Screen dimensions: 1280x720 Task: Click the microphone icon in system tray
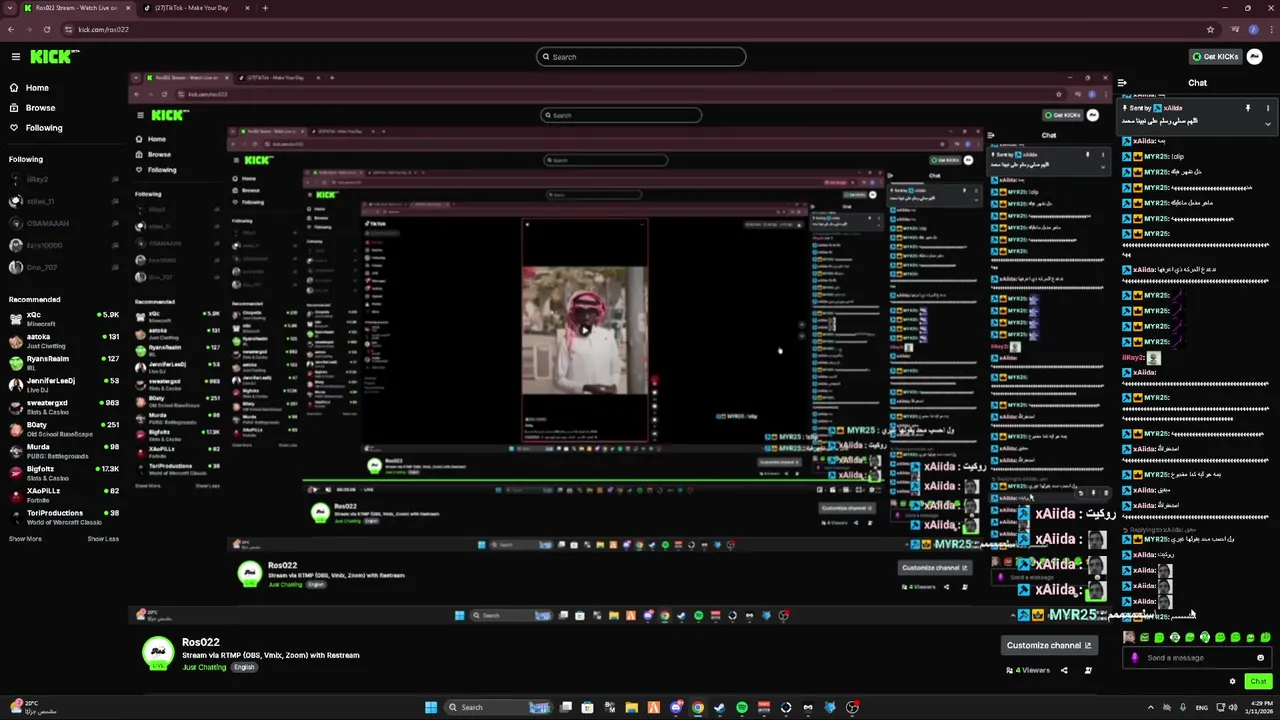pyautogui.click(x=1182, y=707)
